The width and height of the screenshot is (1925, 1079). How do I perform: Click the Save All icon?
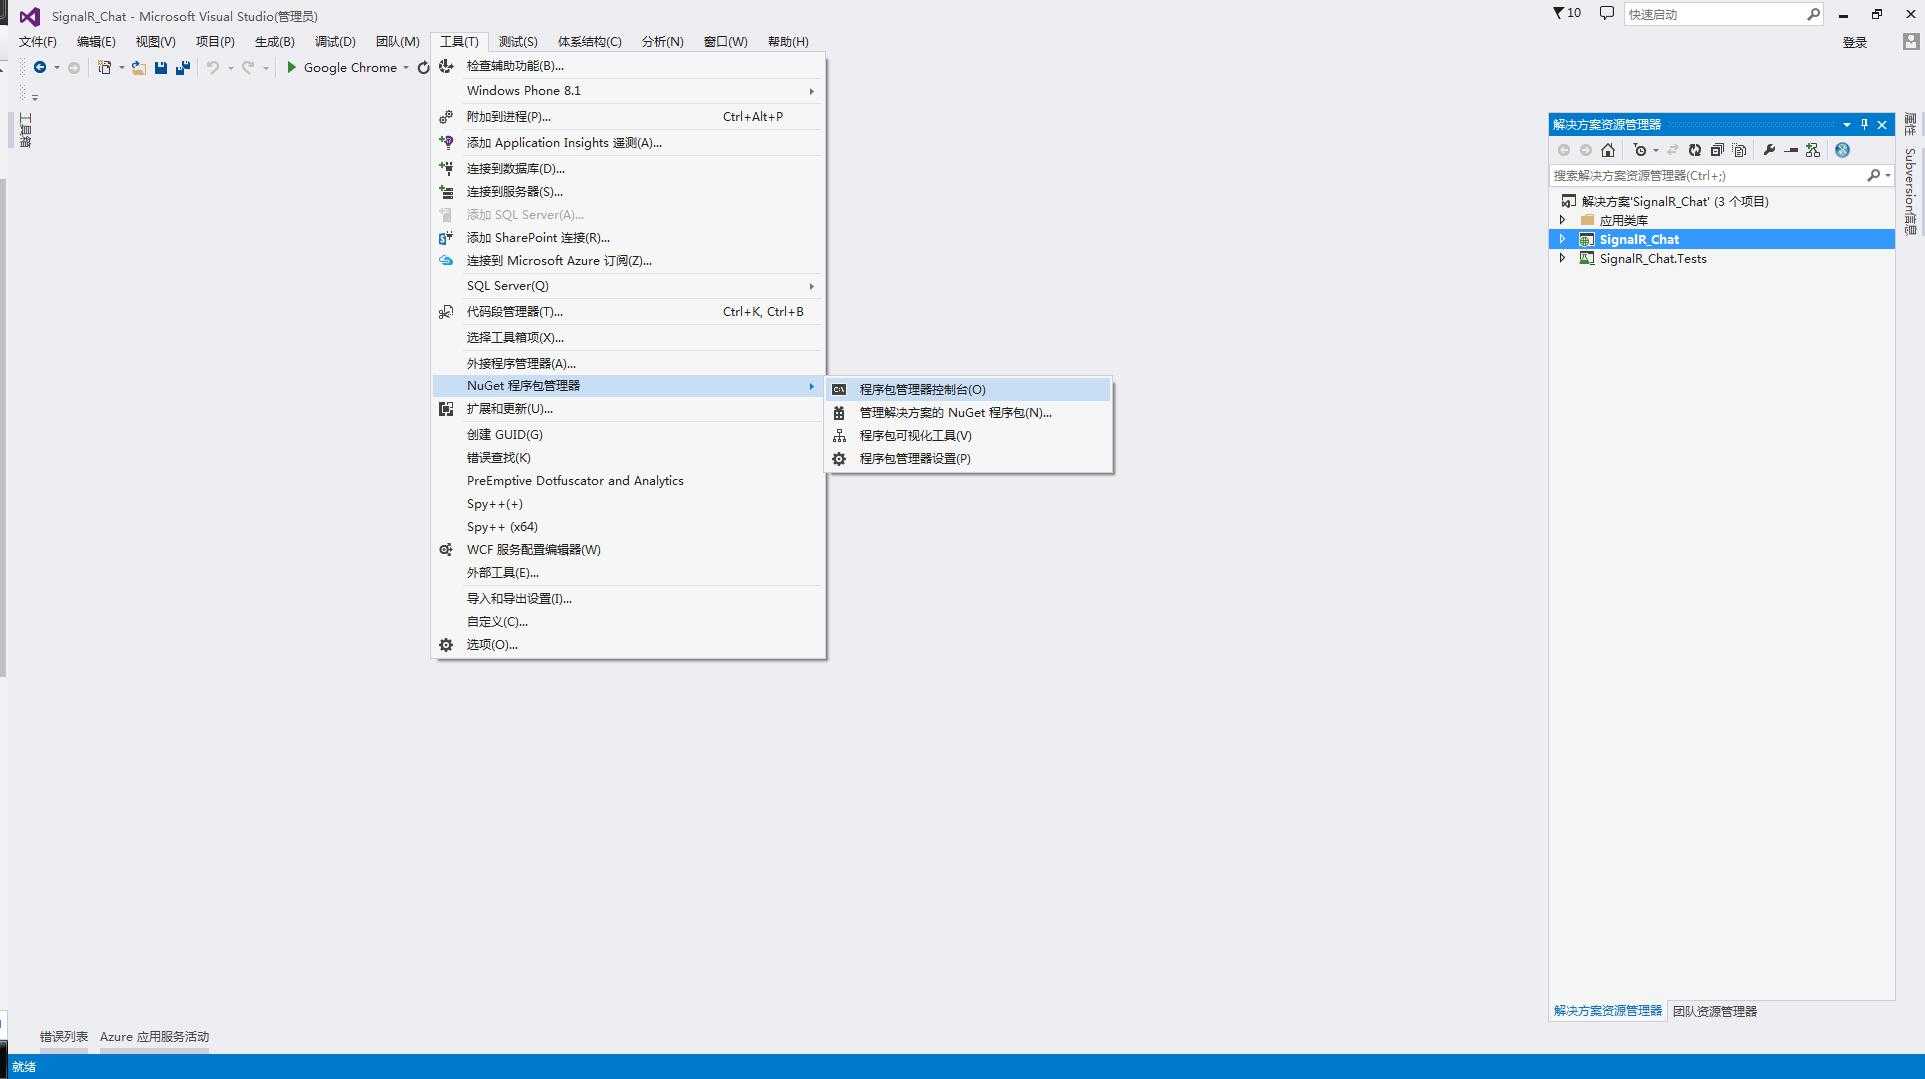[x=183, y=67]
